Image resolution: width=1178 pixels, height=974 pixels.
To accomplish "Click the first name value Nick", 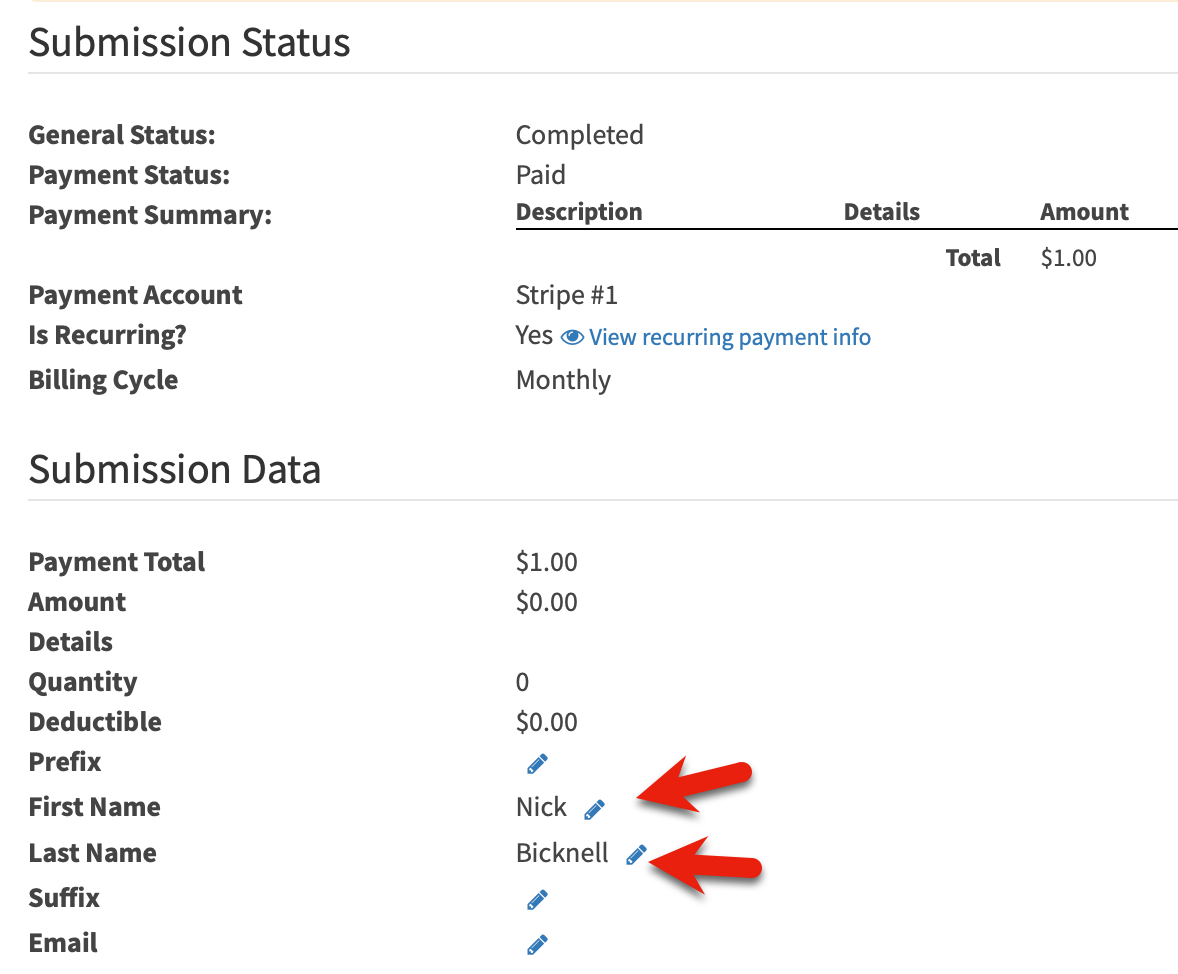I will coord(541,807).
